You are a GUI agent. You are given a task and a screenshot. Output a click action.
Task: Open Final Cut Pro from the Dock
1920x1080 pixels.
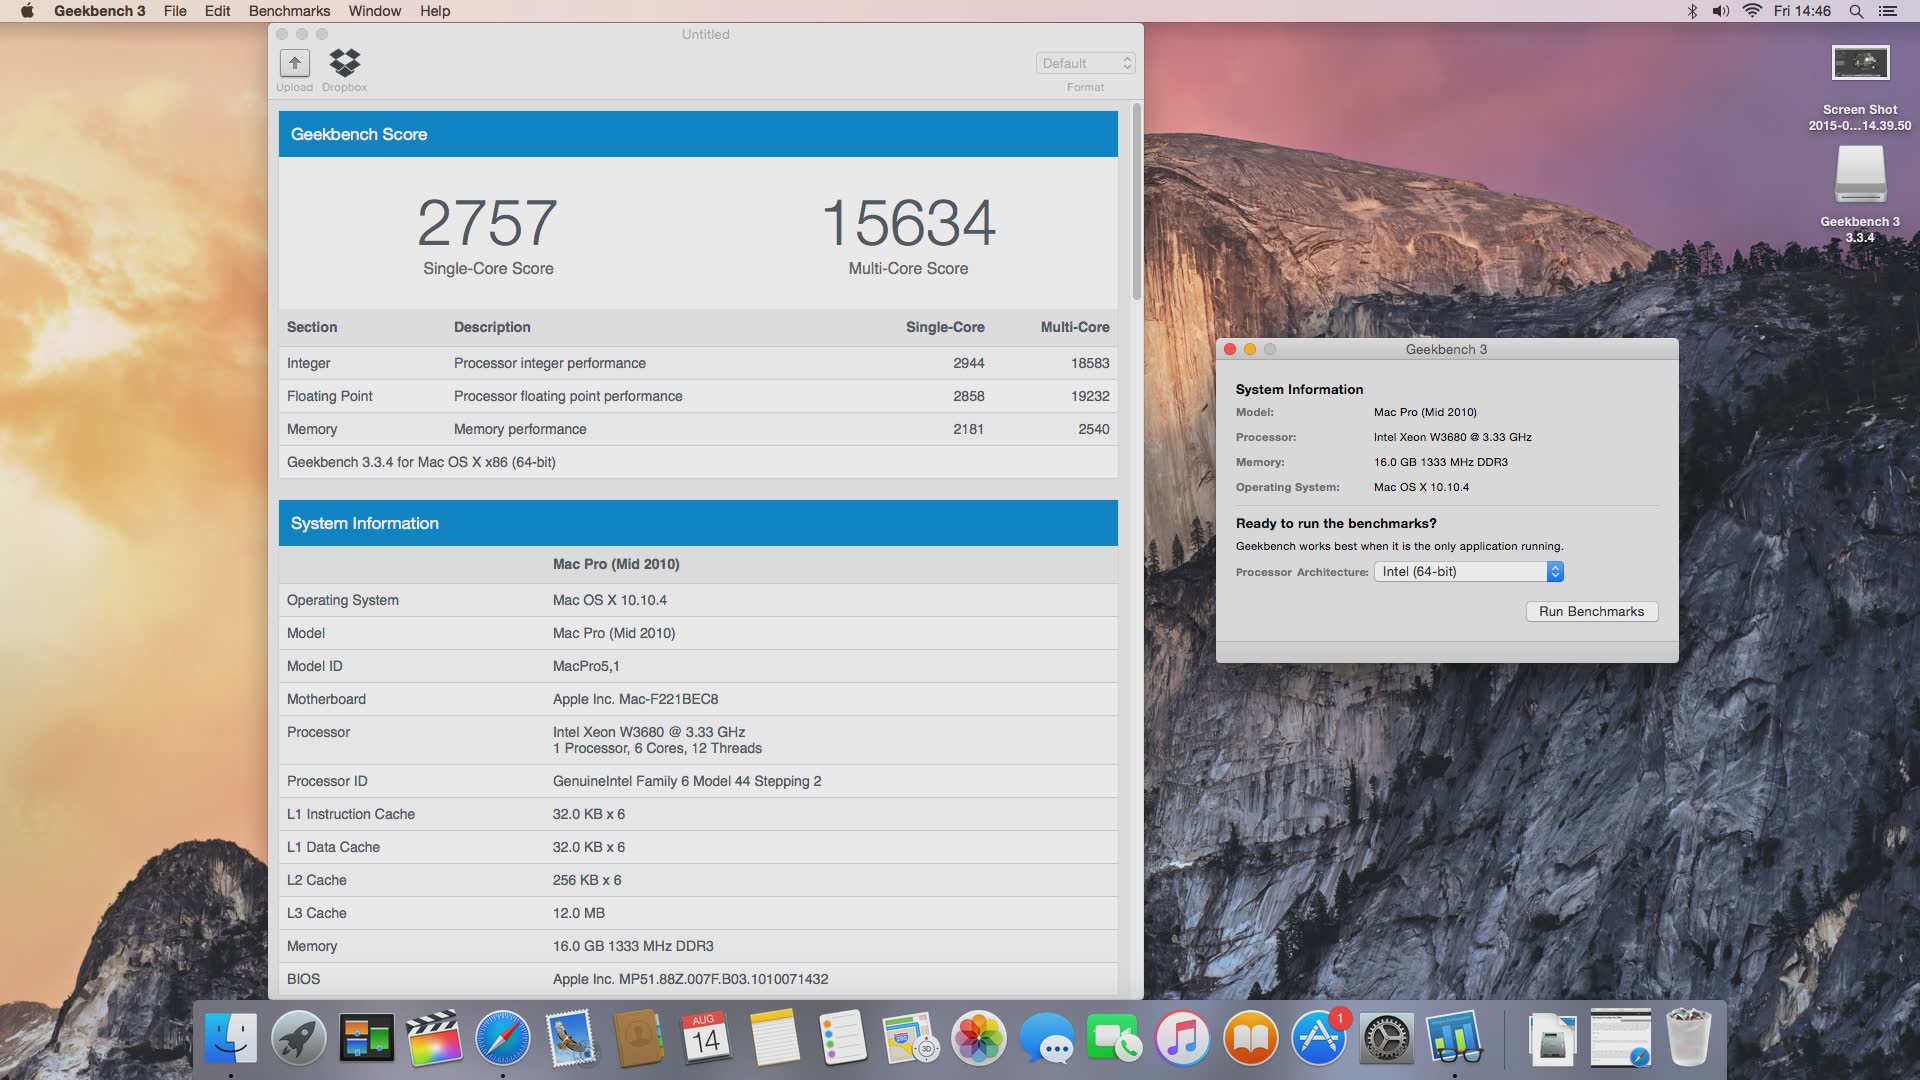point(435,1038)
